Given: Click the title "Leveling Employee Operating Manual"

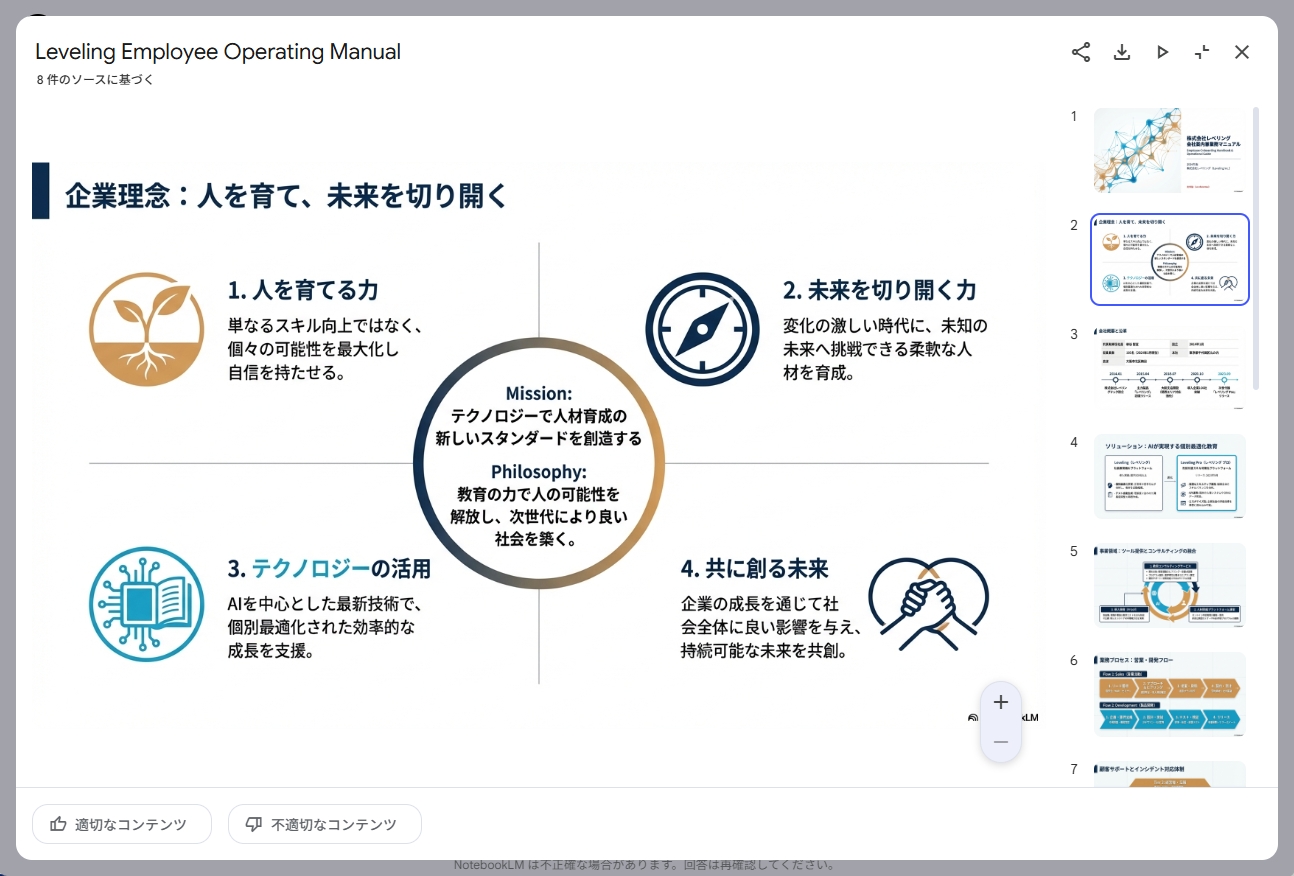Looking at the screenshot, I should pyautogui.click(x=218, y=52).
